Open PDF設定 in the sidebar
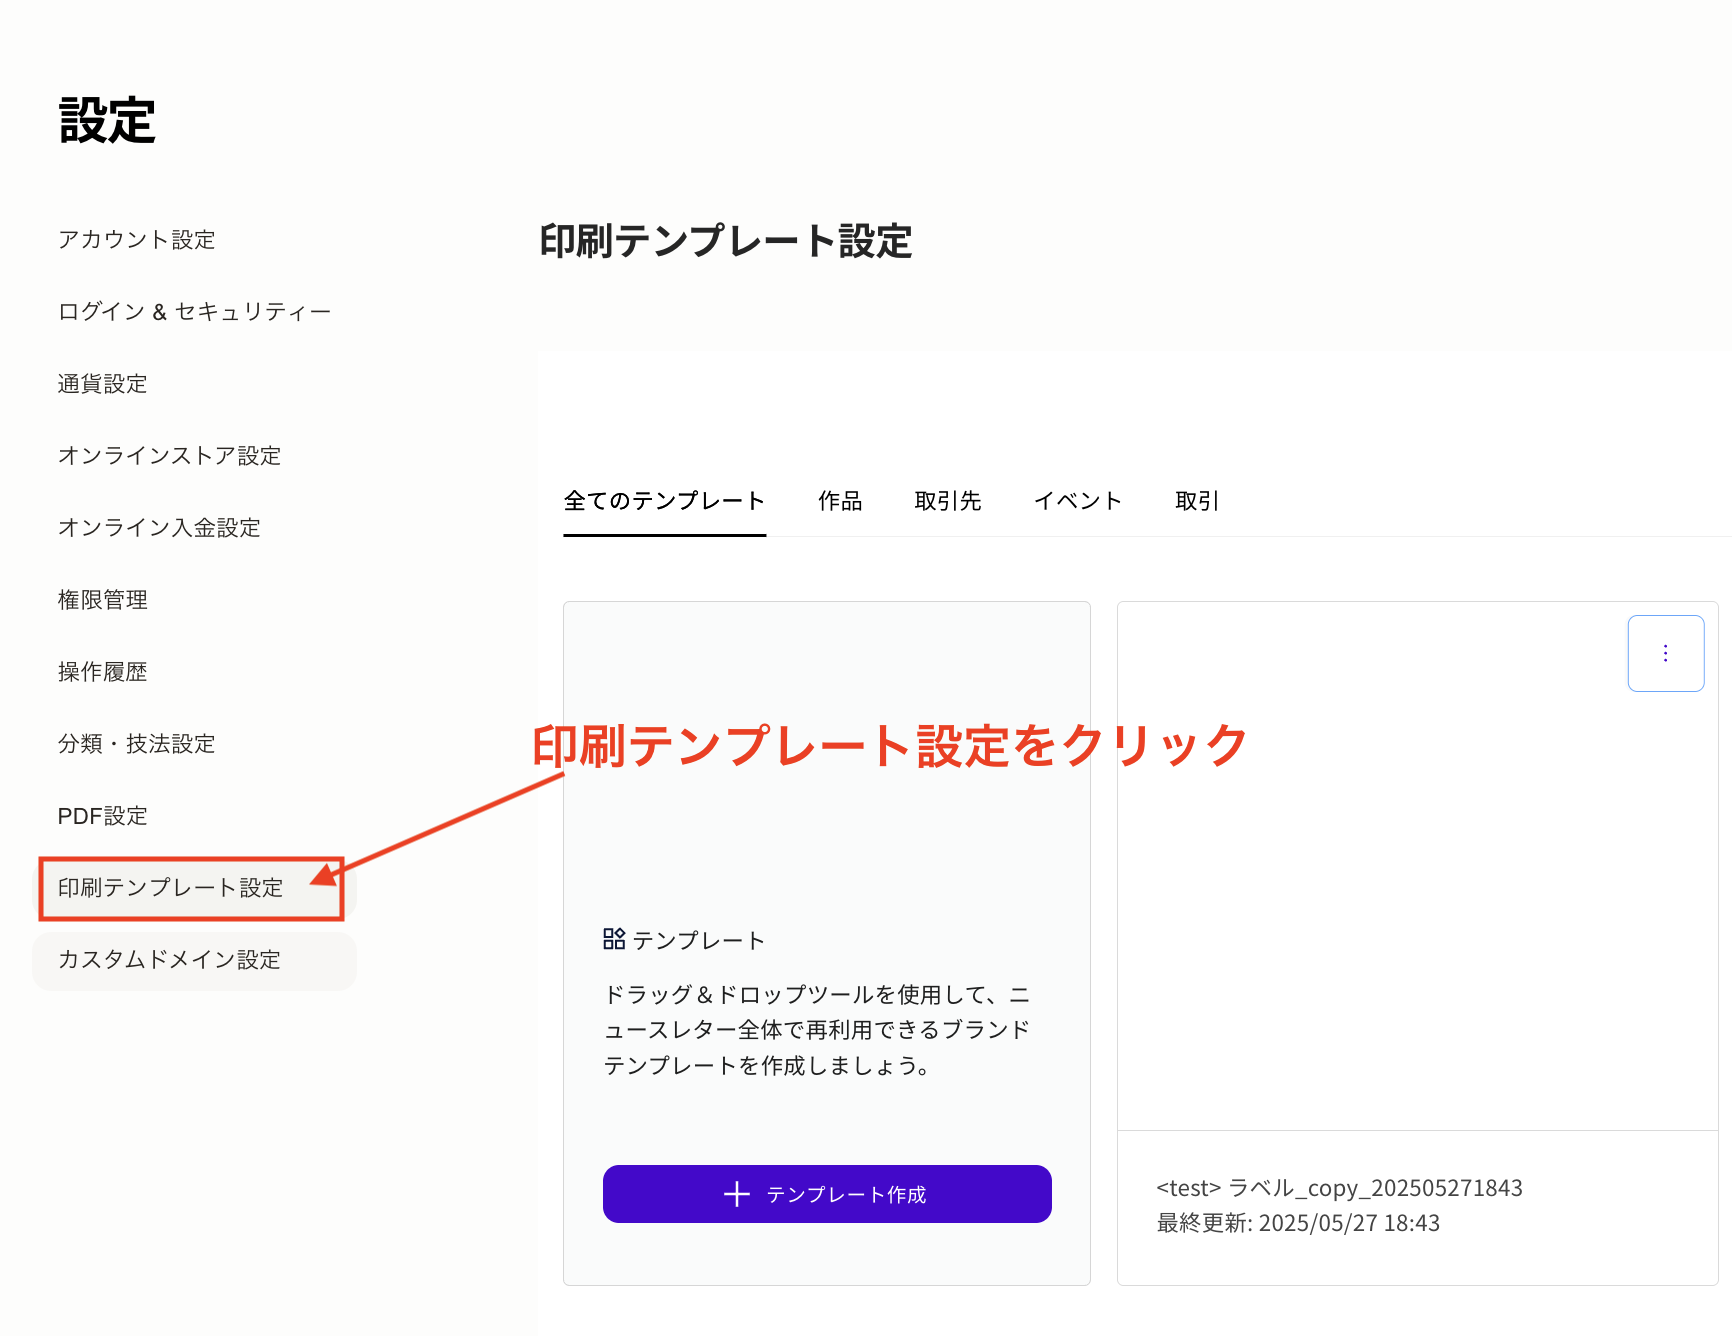The width and height of the screenshot is (1732, 1336). point(102,815)
